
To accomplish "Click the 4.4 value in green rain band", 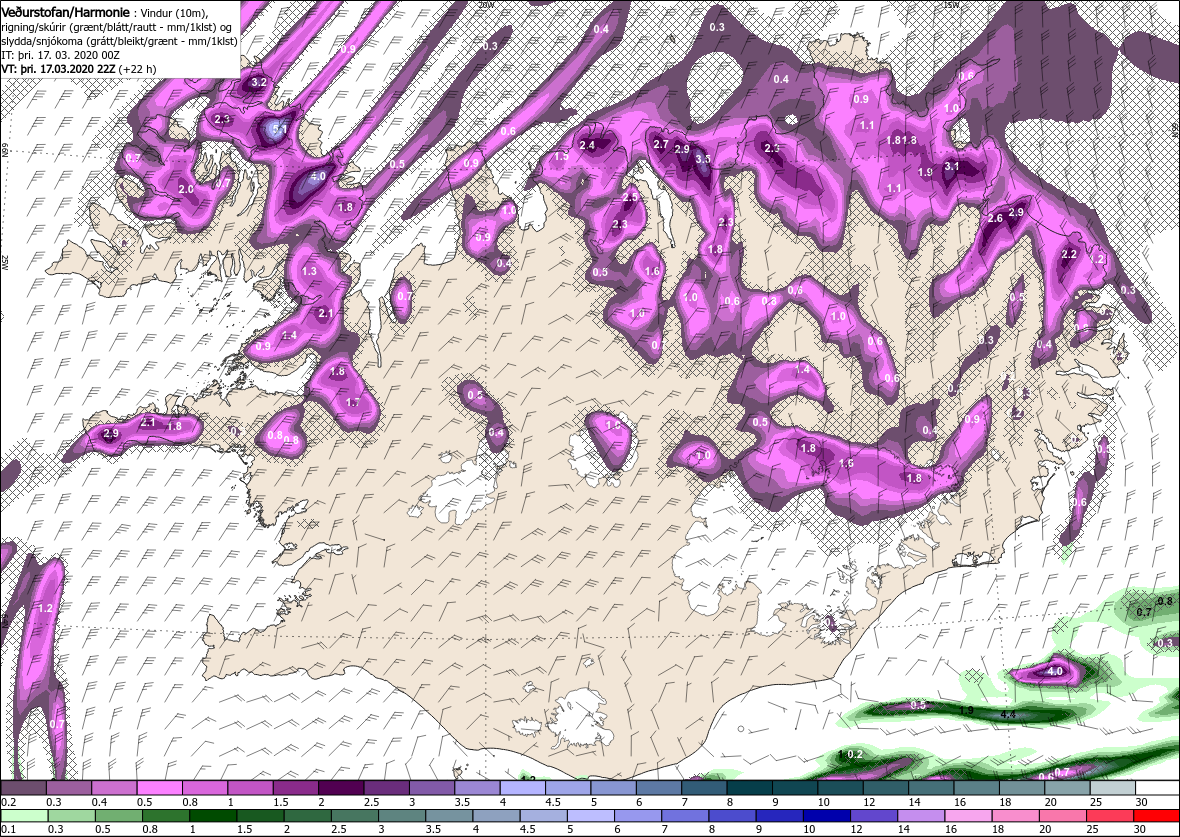I will (1008, 714).
